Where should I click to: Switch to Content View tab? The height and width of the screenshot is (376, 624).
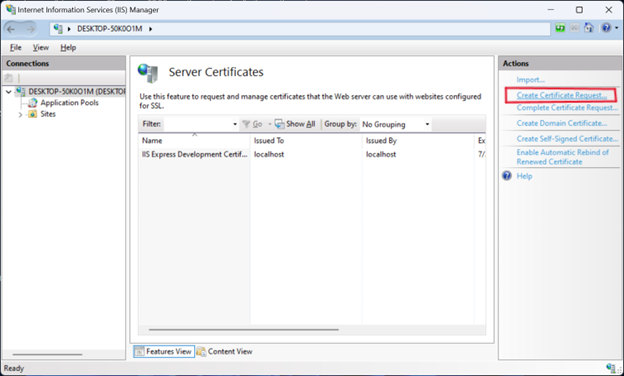point(225,352)
